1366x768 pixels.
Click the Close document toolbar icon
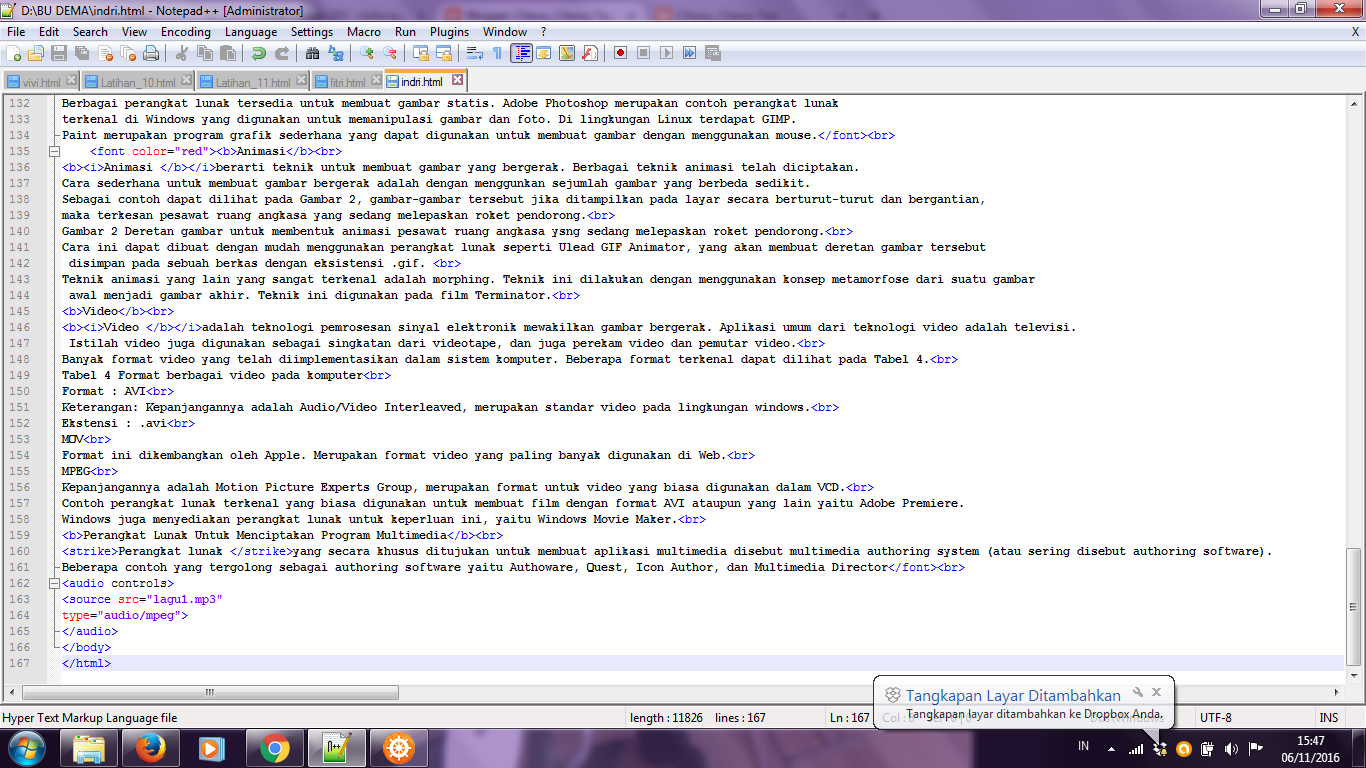click(x=105, y=53)
